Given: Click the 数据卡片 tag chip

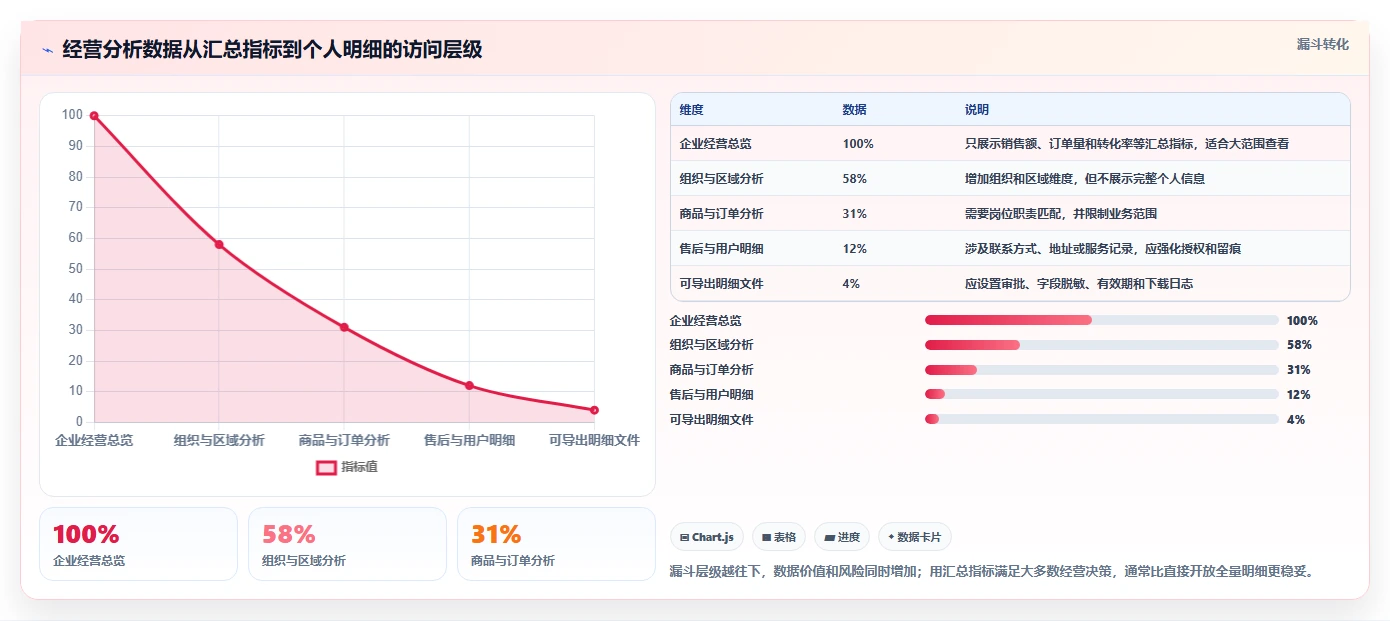Looking at the screenshot, I should 915,537.
